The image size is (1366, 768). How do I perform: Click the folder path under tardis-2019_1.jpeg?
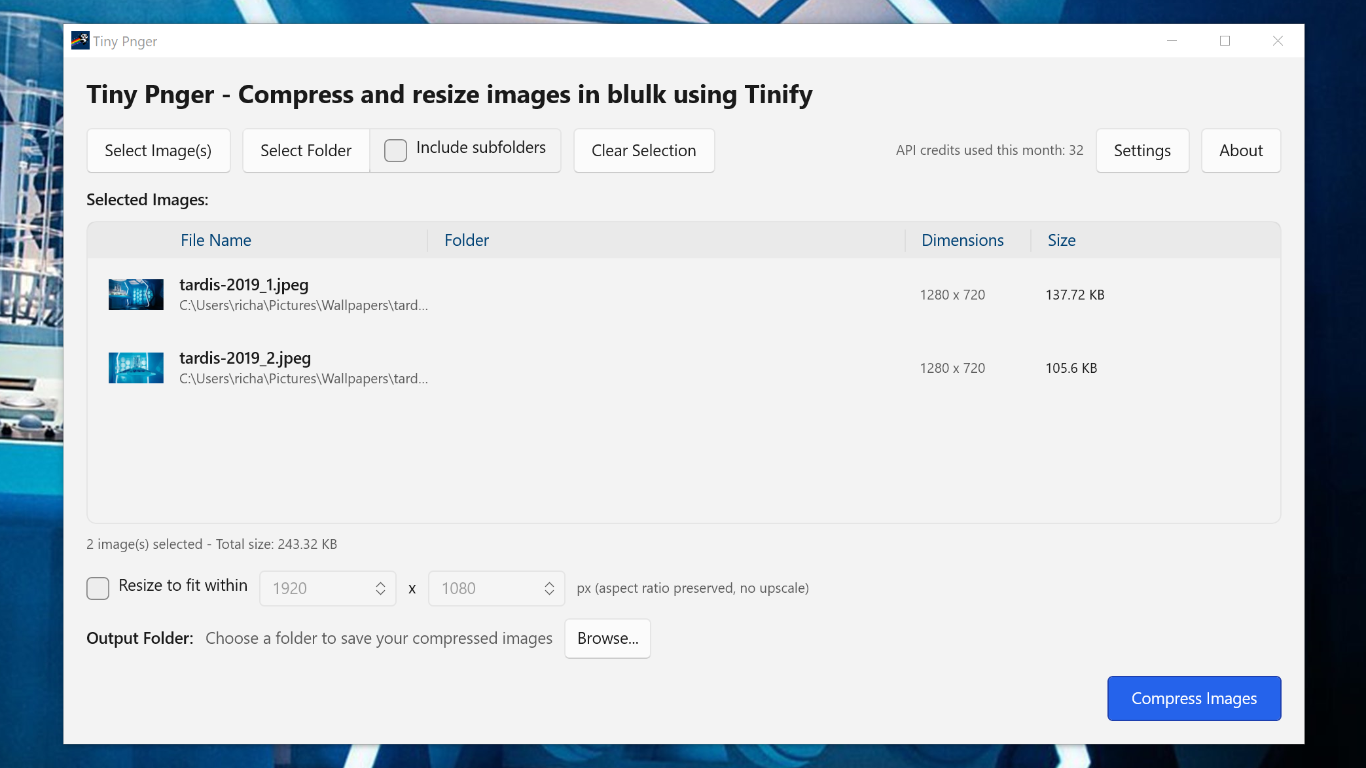point(304,306)
